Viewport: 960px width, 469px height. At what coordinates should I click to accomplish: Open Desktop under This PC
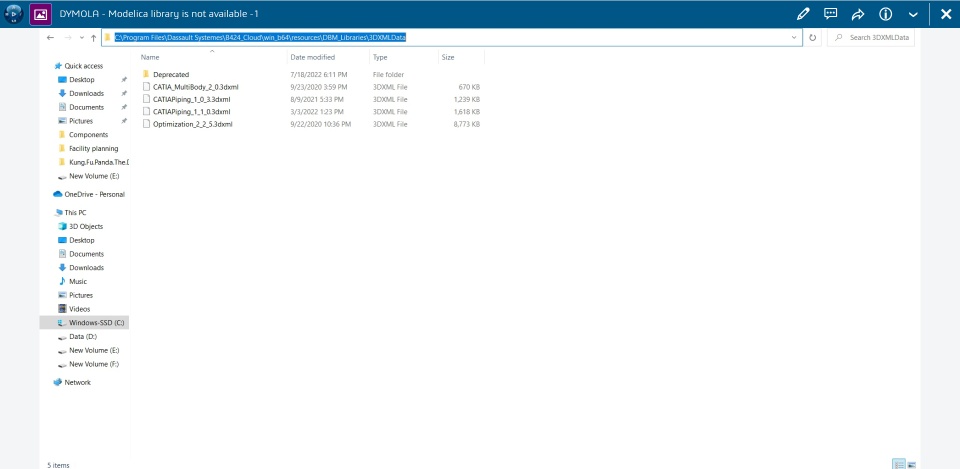click(81, 241)
